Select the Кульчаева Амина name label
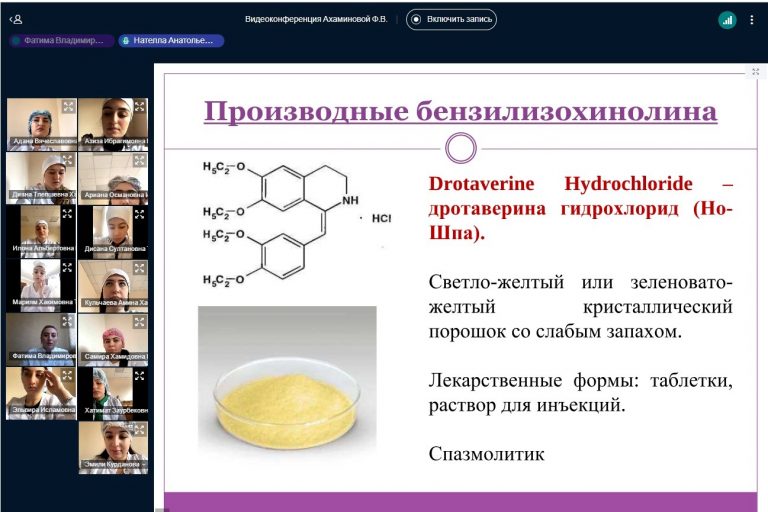The height and width of the screenshot is (512, 768). click(115, 303)
